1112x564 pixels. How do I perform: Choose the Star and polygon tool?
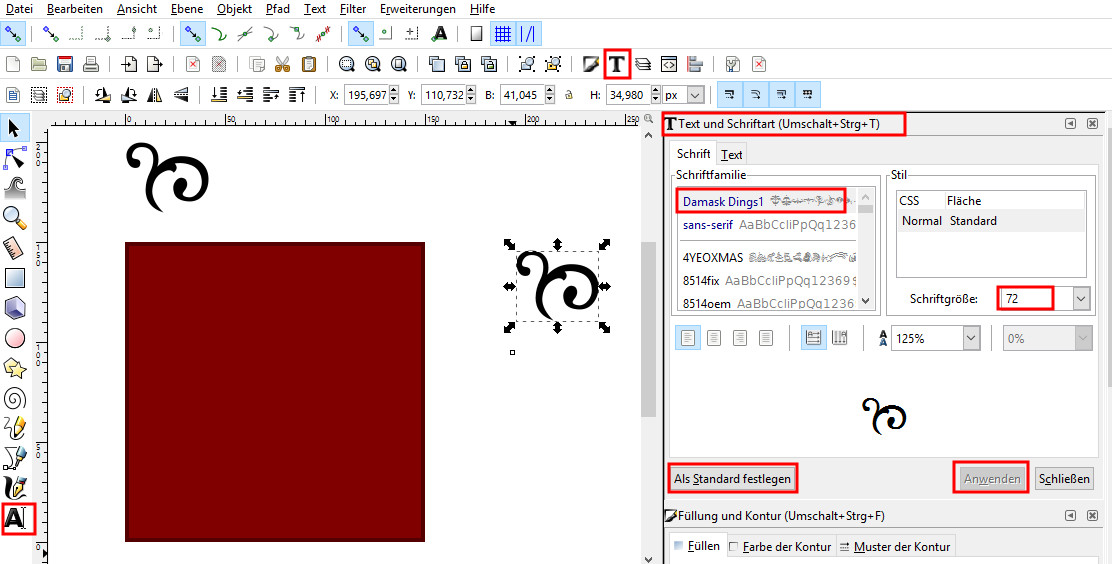tap(15, 368)
